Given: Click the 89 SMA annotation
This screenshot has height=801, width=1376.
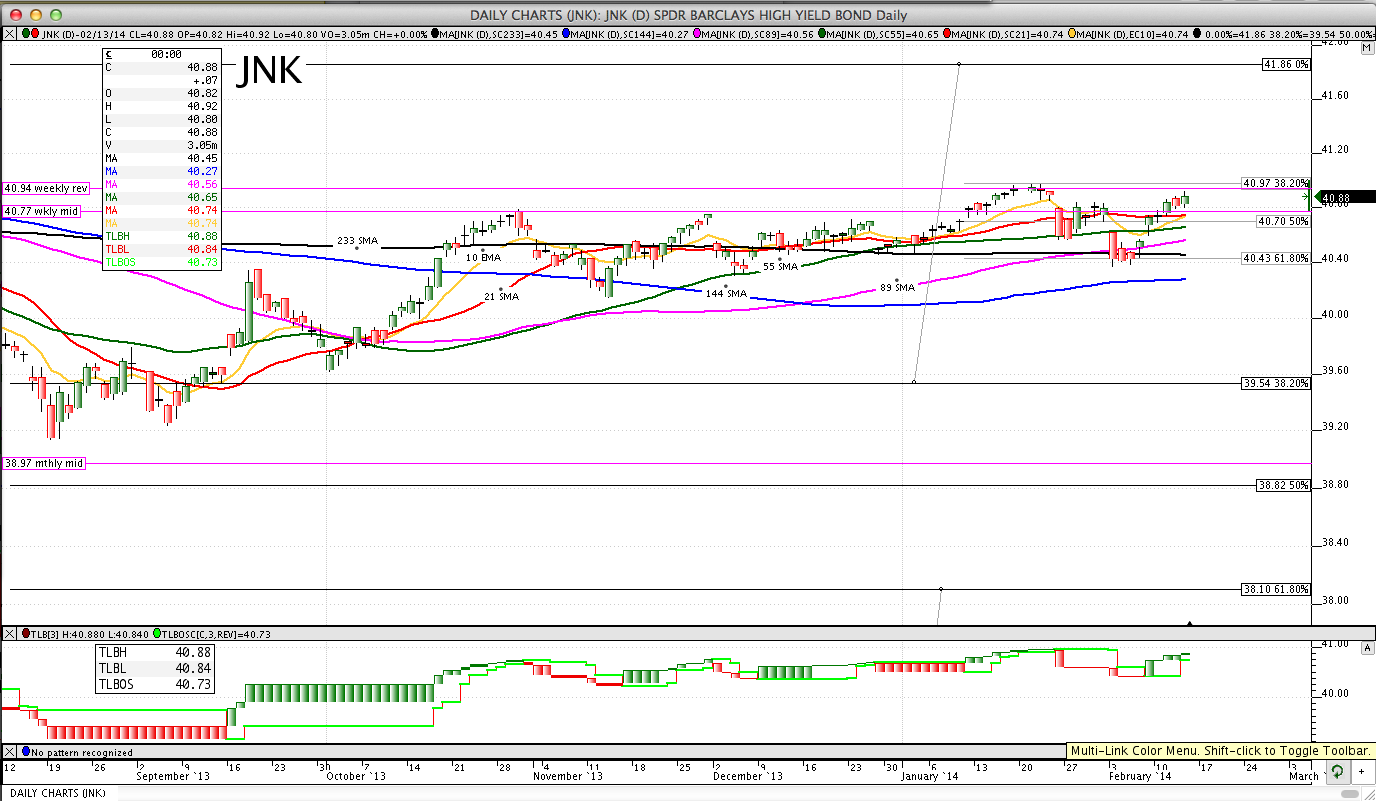Looking at the screenshot, I should (898, 287).
